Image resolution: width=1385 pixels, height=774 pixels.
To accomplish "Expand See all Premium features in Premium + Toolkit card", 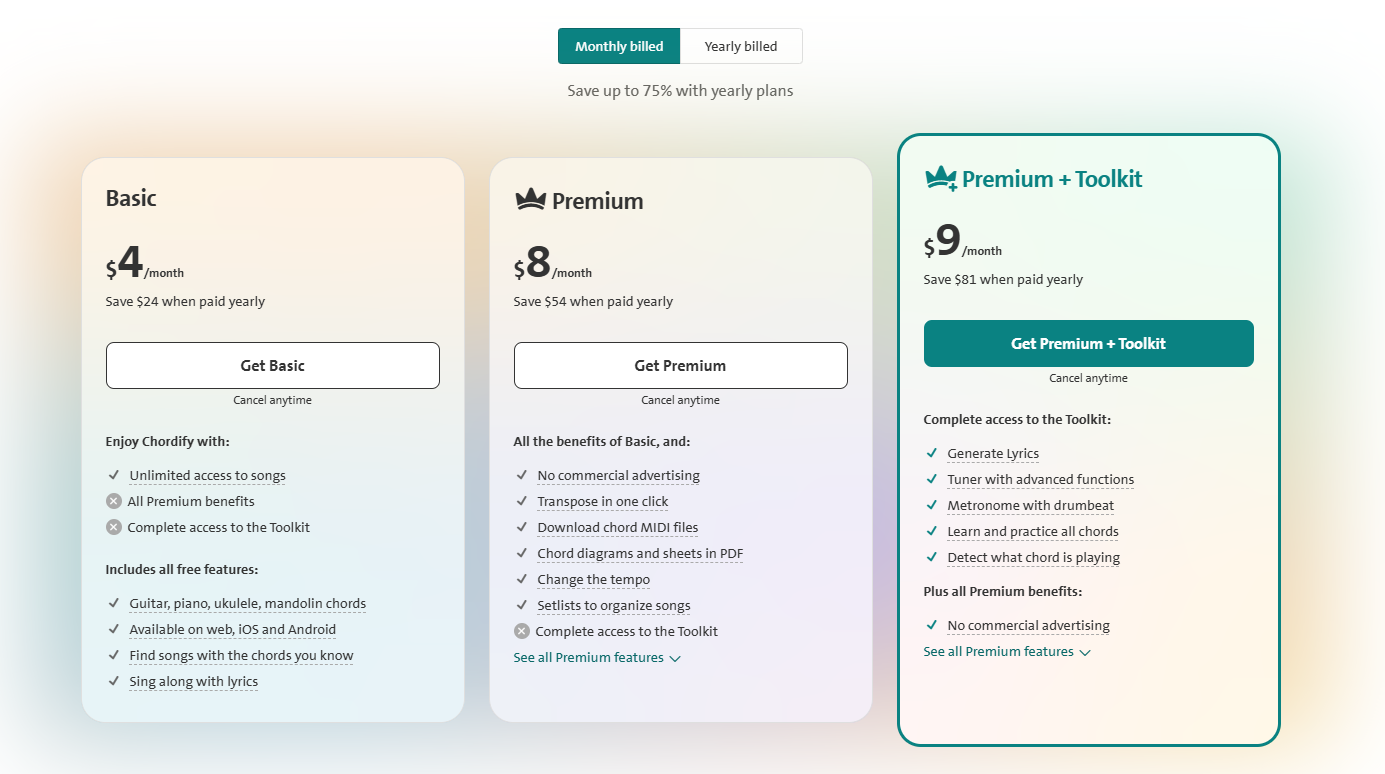I will pyautogui.click(x=1007, y=652).
